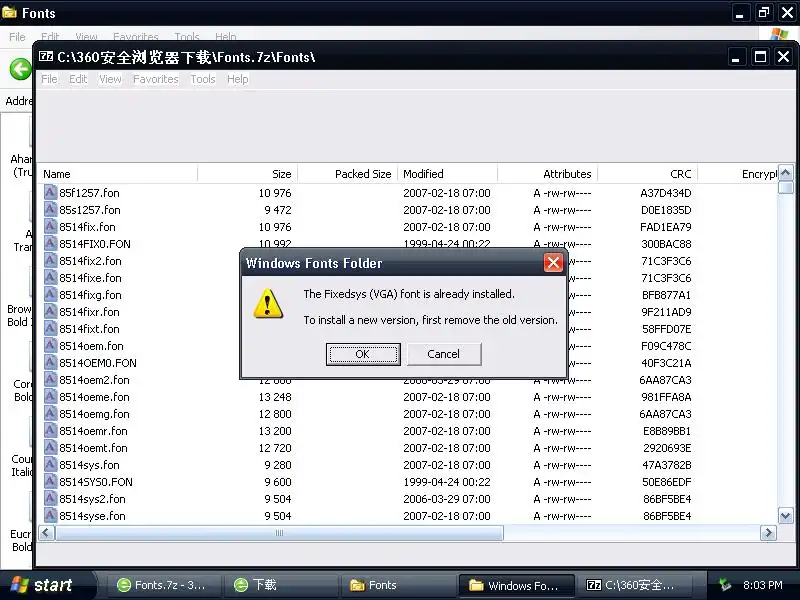Open the 7-Zip Edit menu
The height and width of the screenshot is (600, 800).
click(78, 79)
